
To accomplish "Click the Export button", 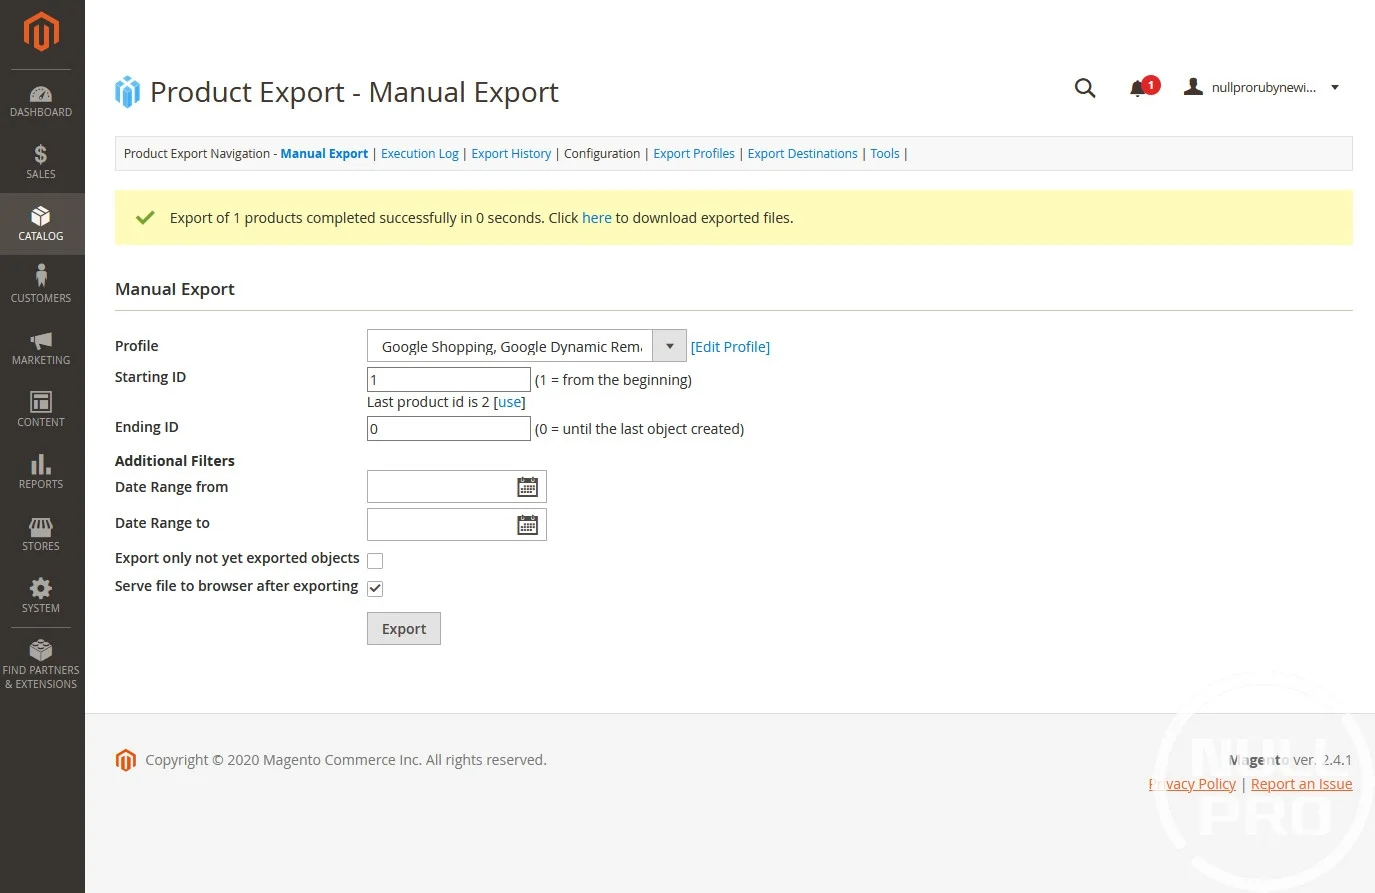I will pyautogui.click(x=404, y=629).
